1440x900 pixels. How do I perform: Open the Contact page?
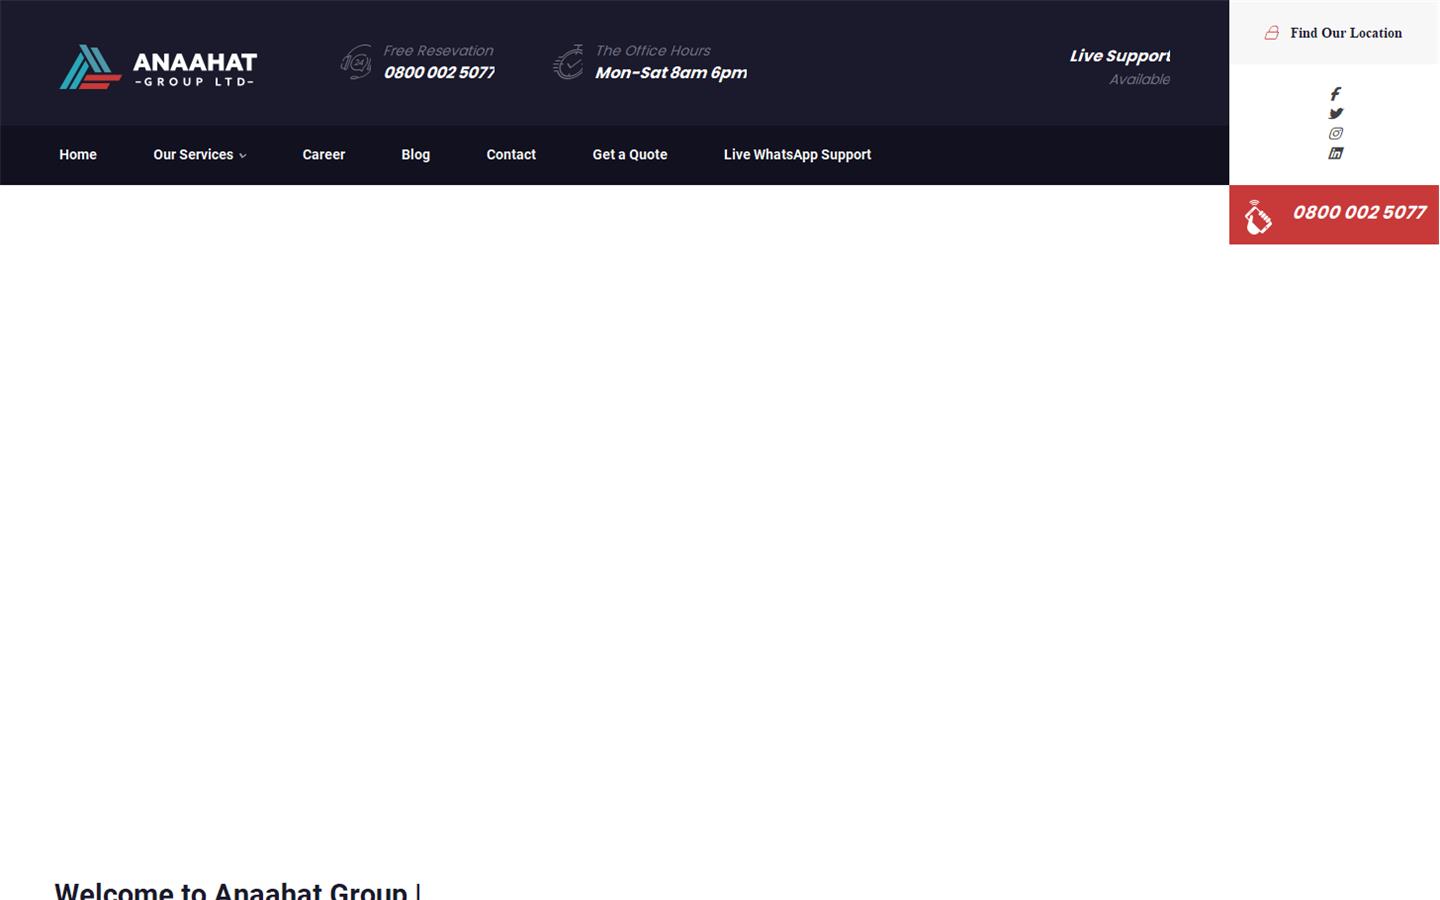click(x=511, y=155)
